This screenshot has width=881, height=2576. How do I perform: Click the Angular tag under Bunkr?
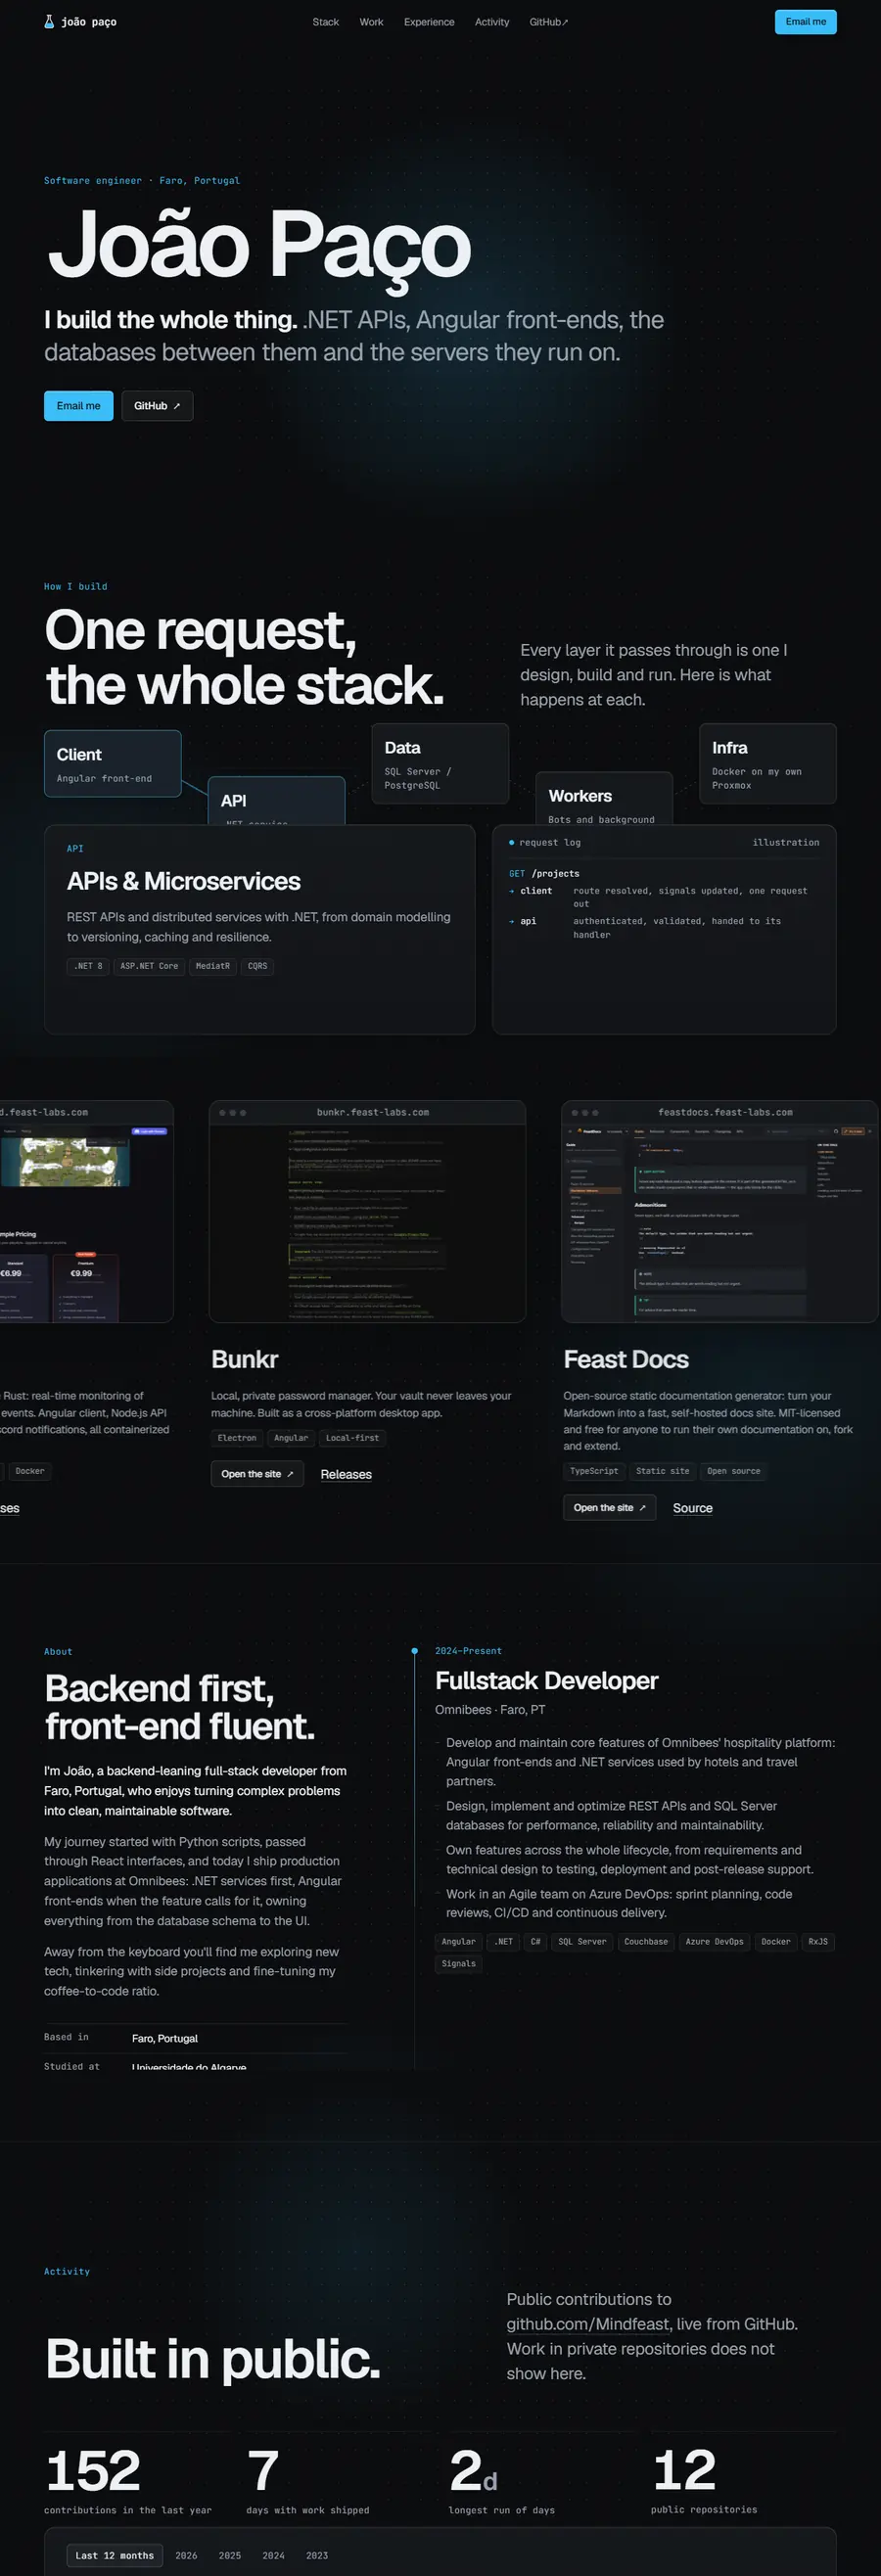pos(291,1438)
